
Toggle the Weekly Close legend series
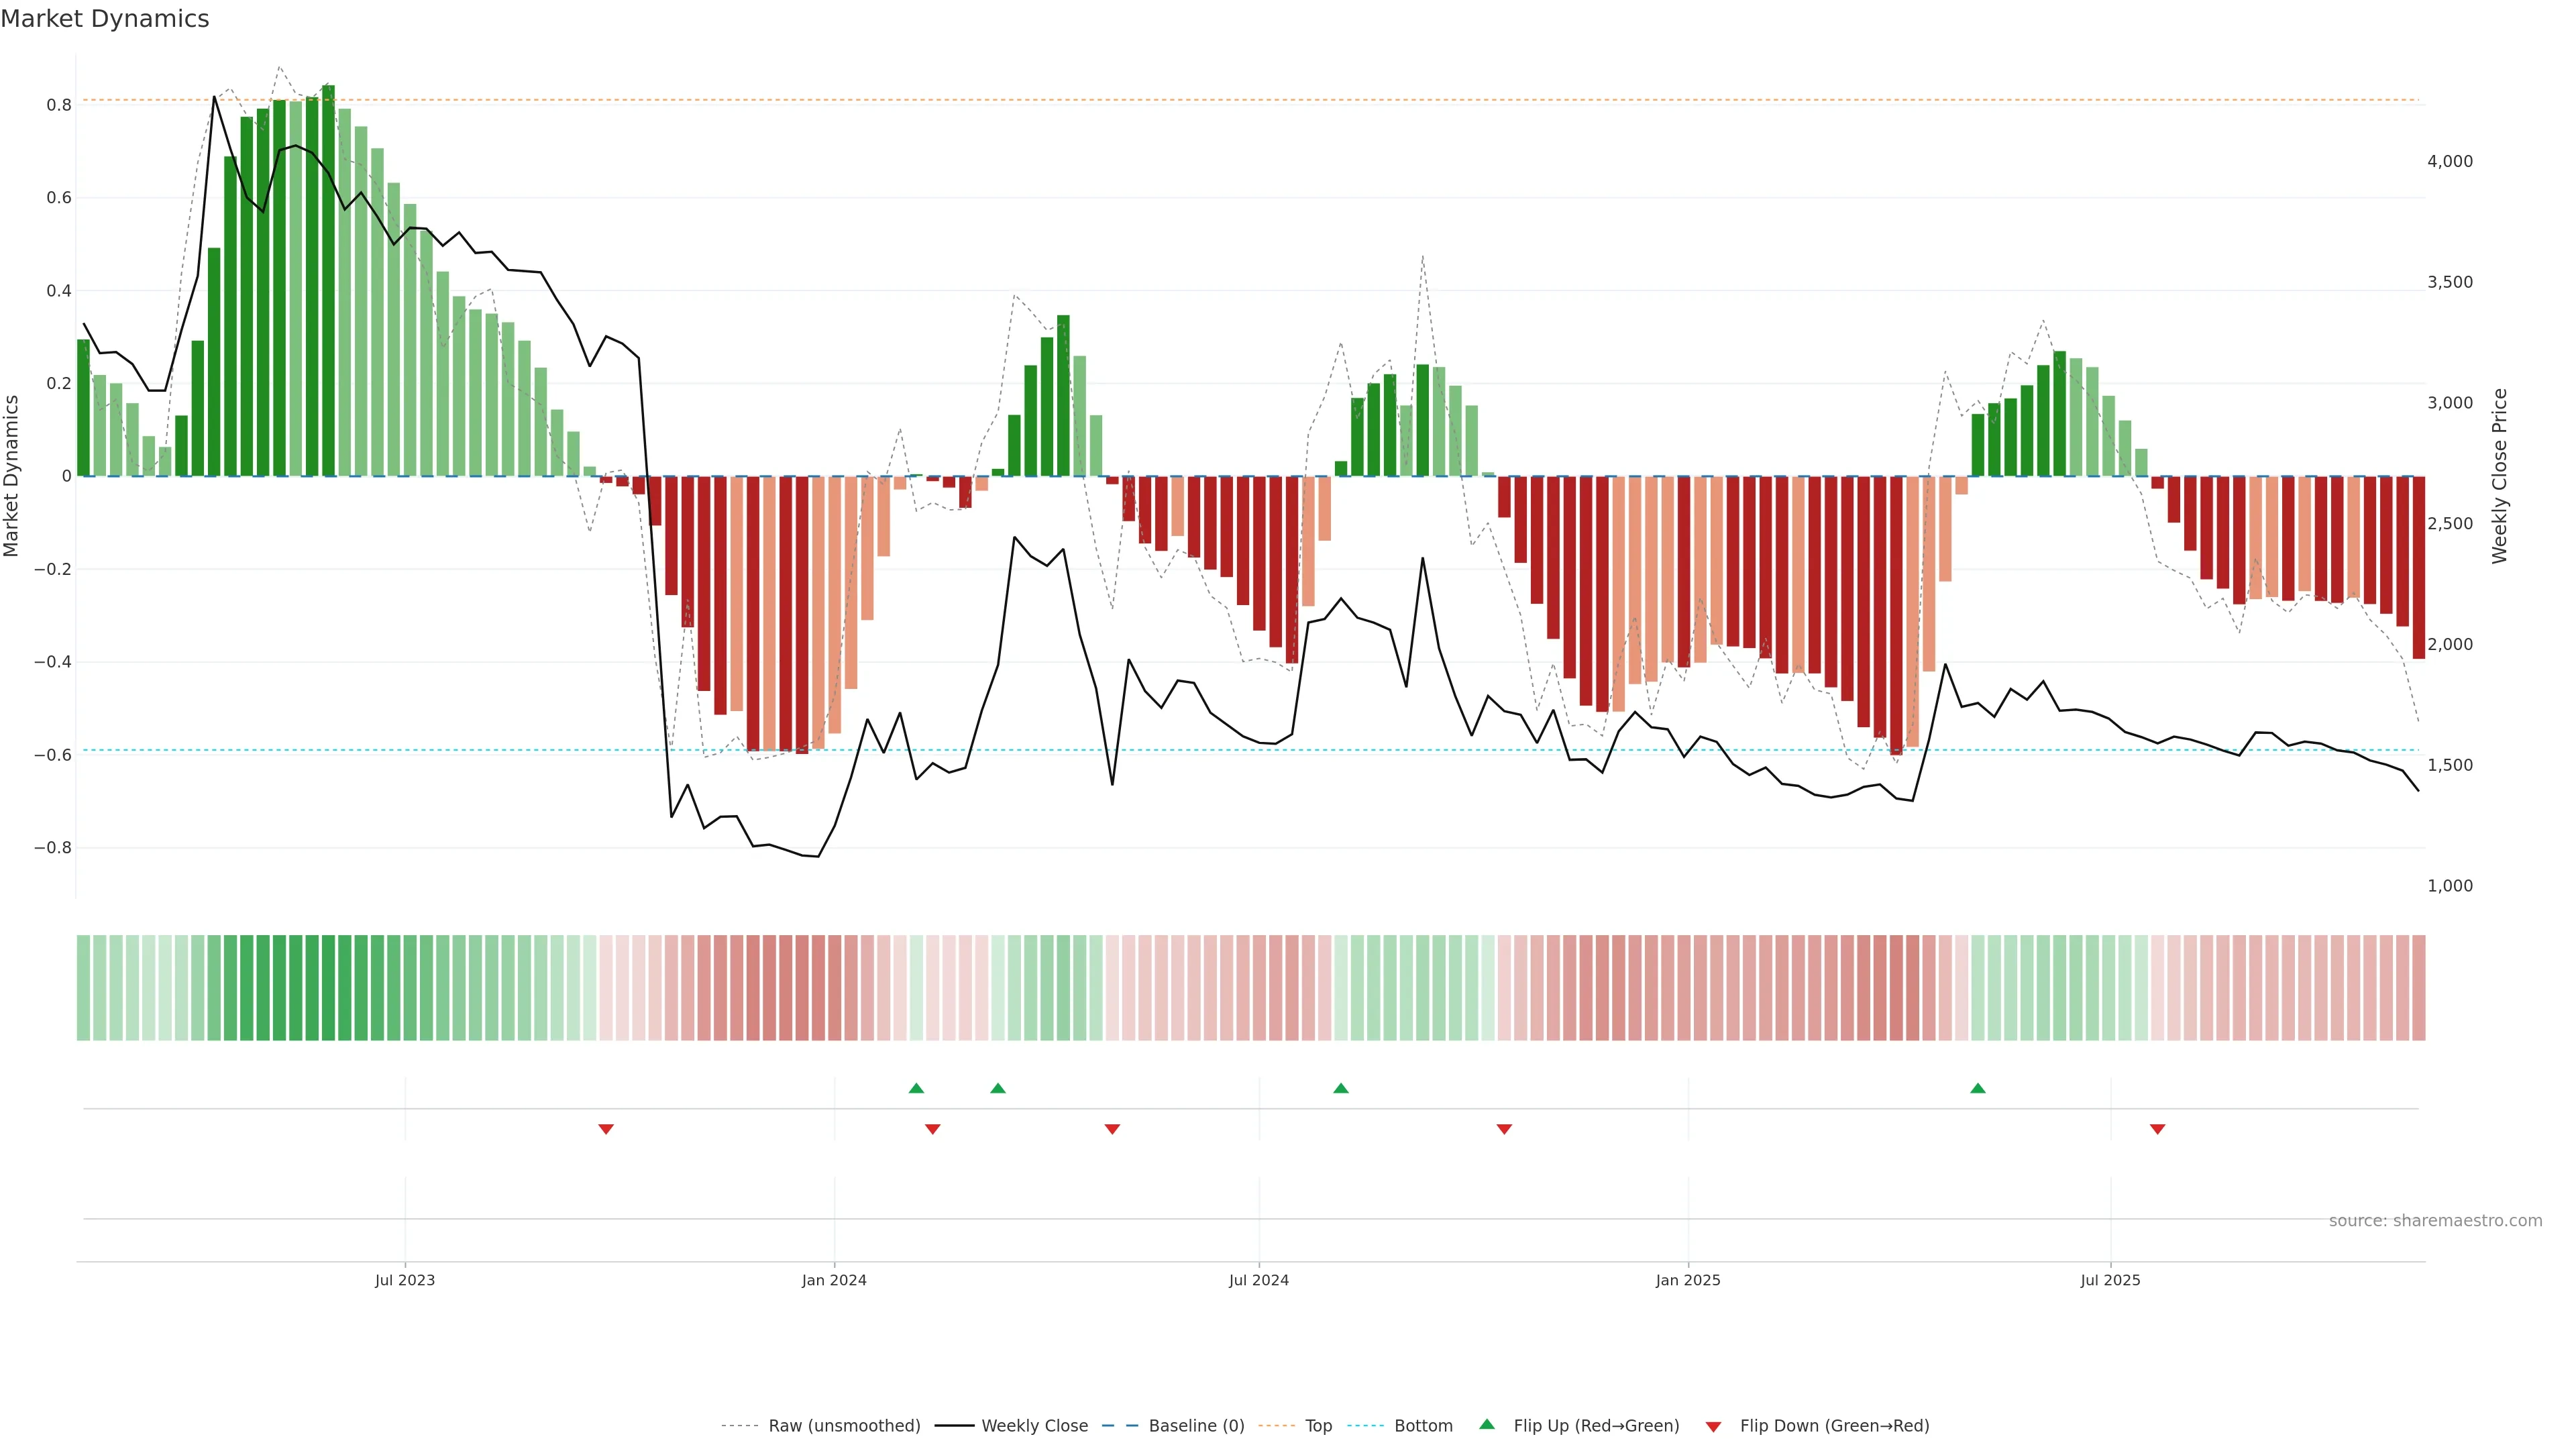(x=1034, y=1426)
